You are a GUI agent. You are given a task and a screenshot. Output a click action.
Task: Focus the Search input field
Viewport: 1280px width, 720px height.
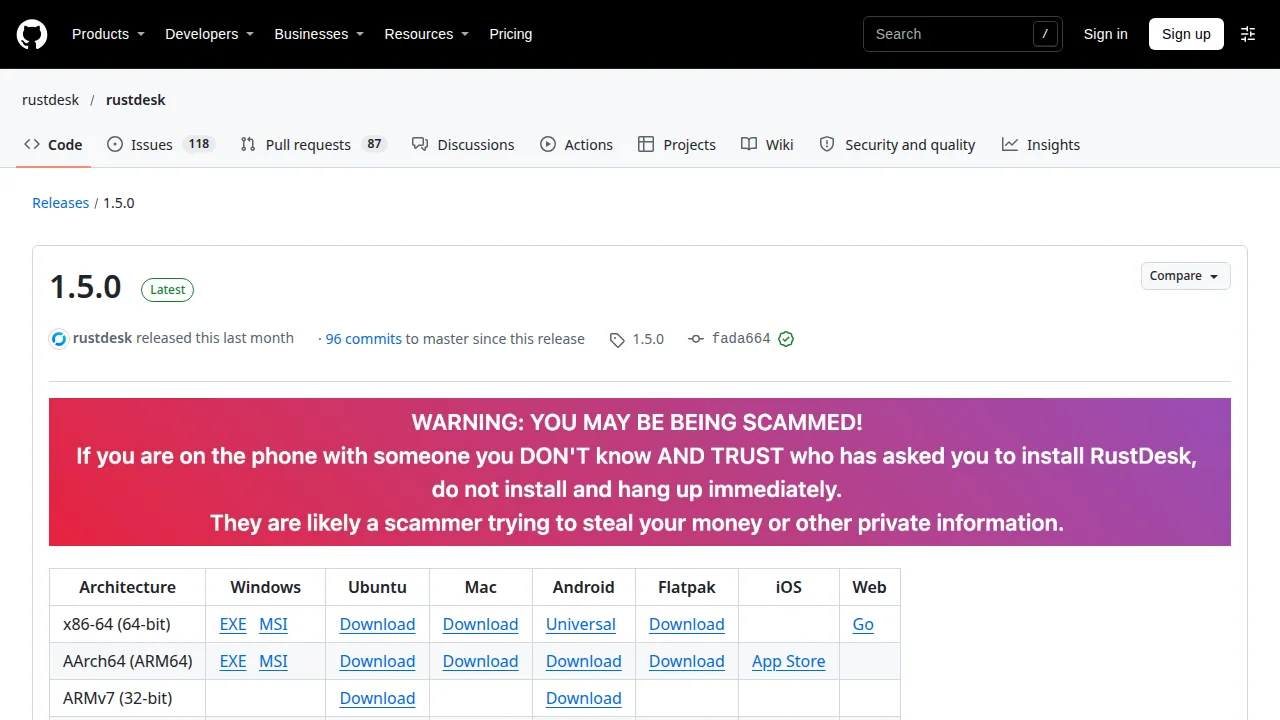click(x=962, y=34)
